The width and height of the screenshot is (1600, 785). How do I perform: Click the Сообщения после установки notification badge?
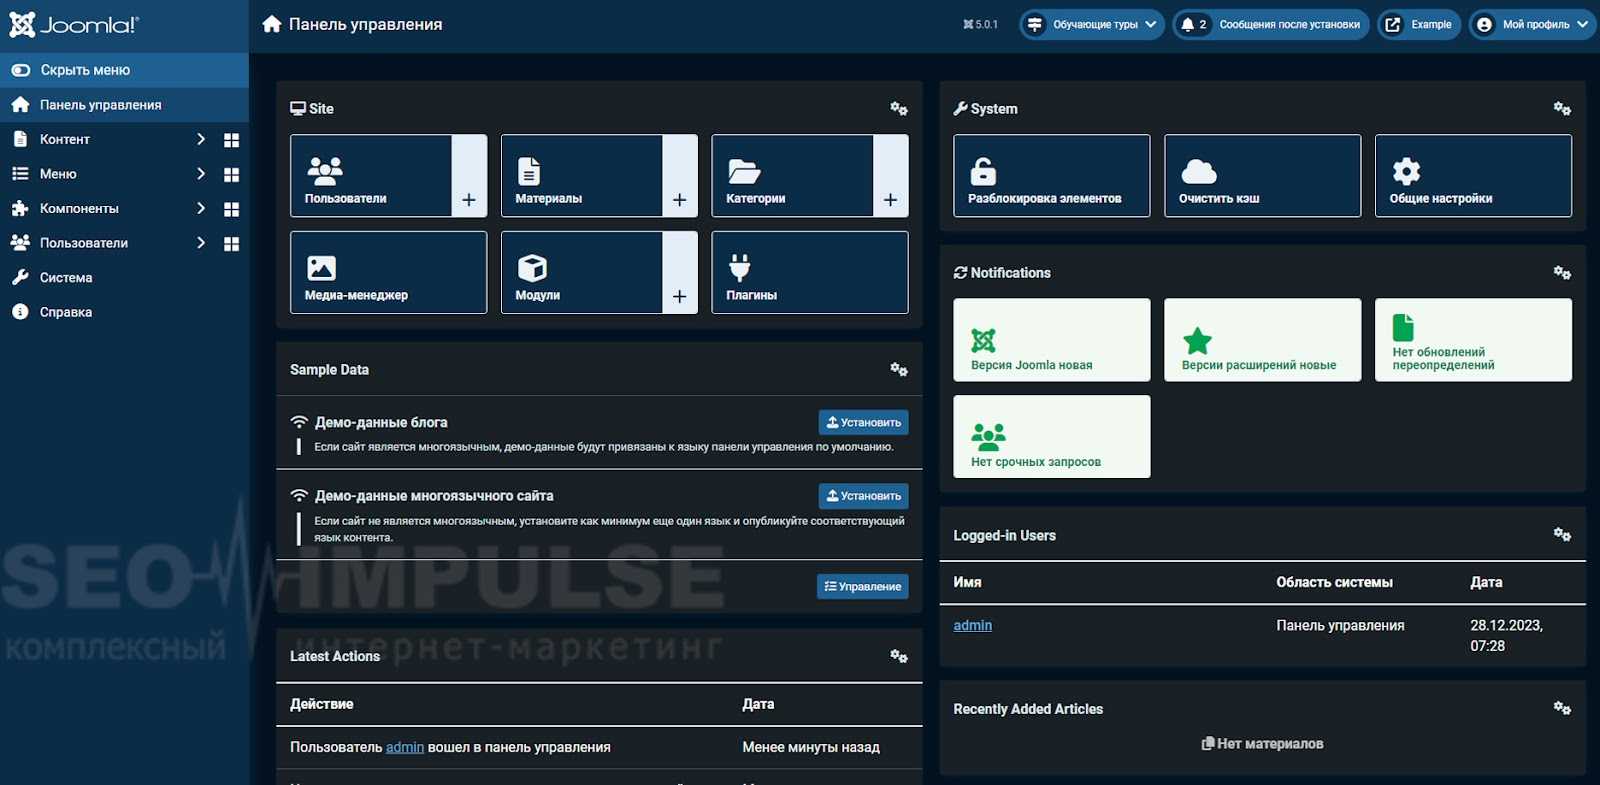tap(1270, 24)
